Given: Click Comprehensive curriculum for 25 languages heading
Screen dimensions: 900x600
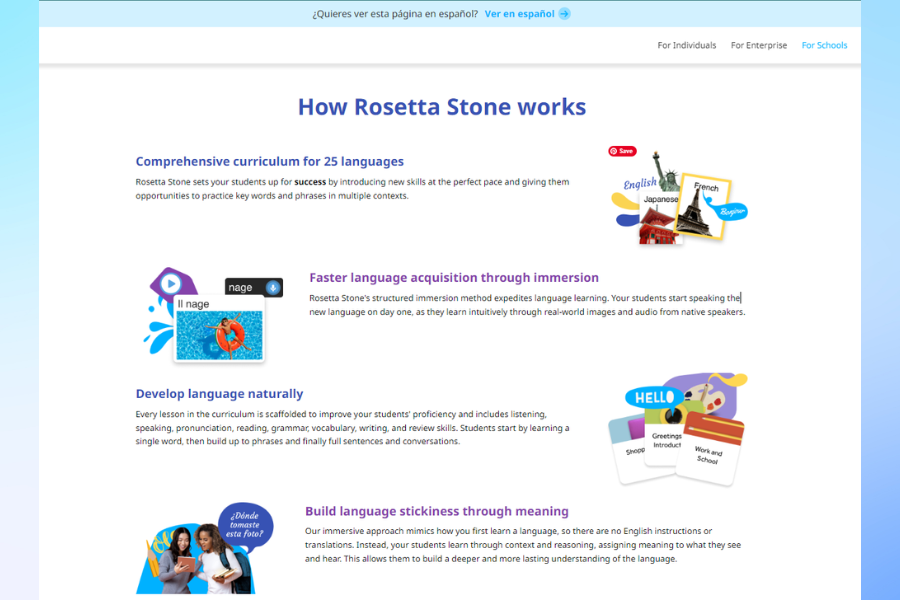Looking at the screenshot, I should 270,161.
